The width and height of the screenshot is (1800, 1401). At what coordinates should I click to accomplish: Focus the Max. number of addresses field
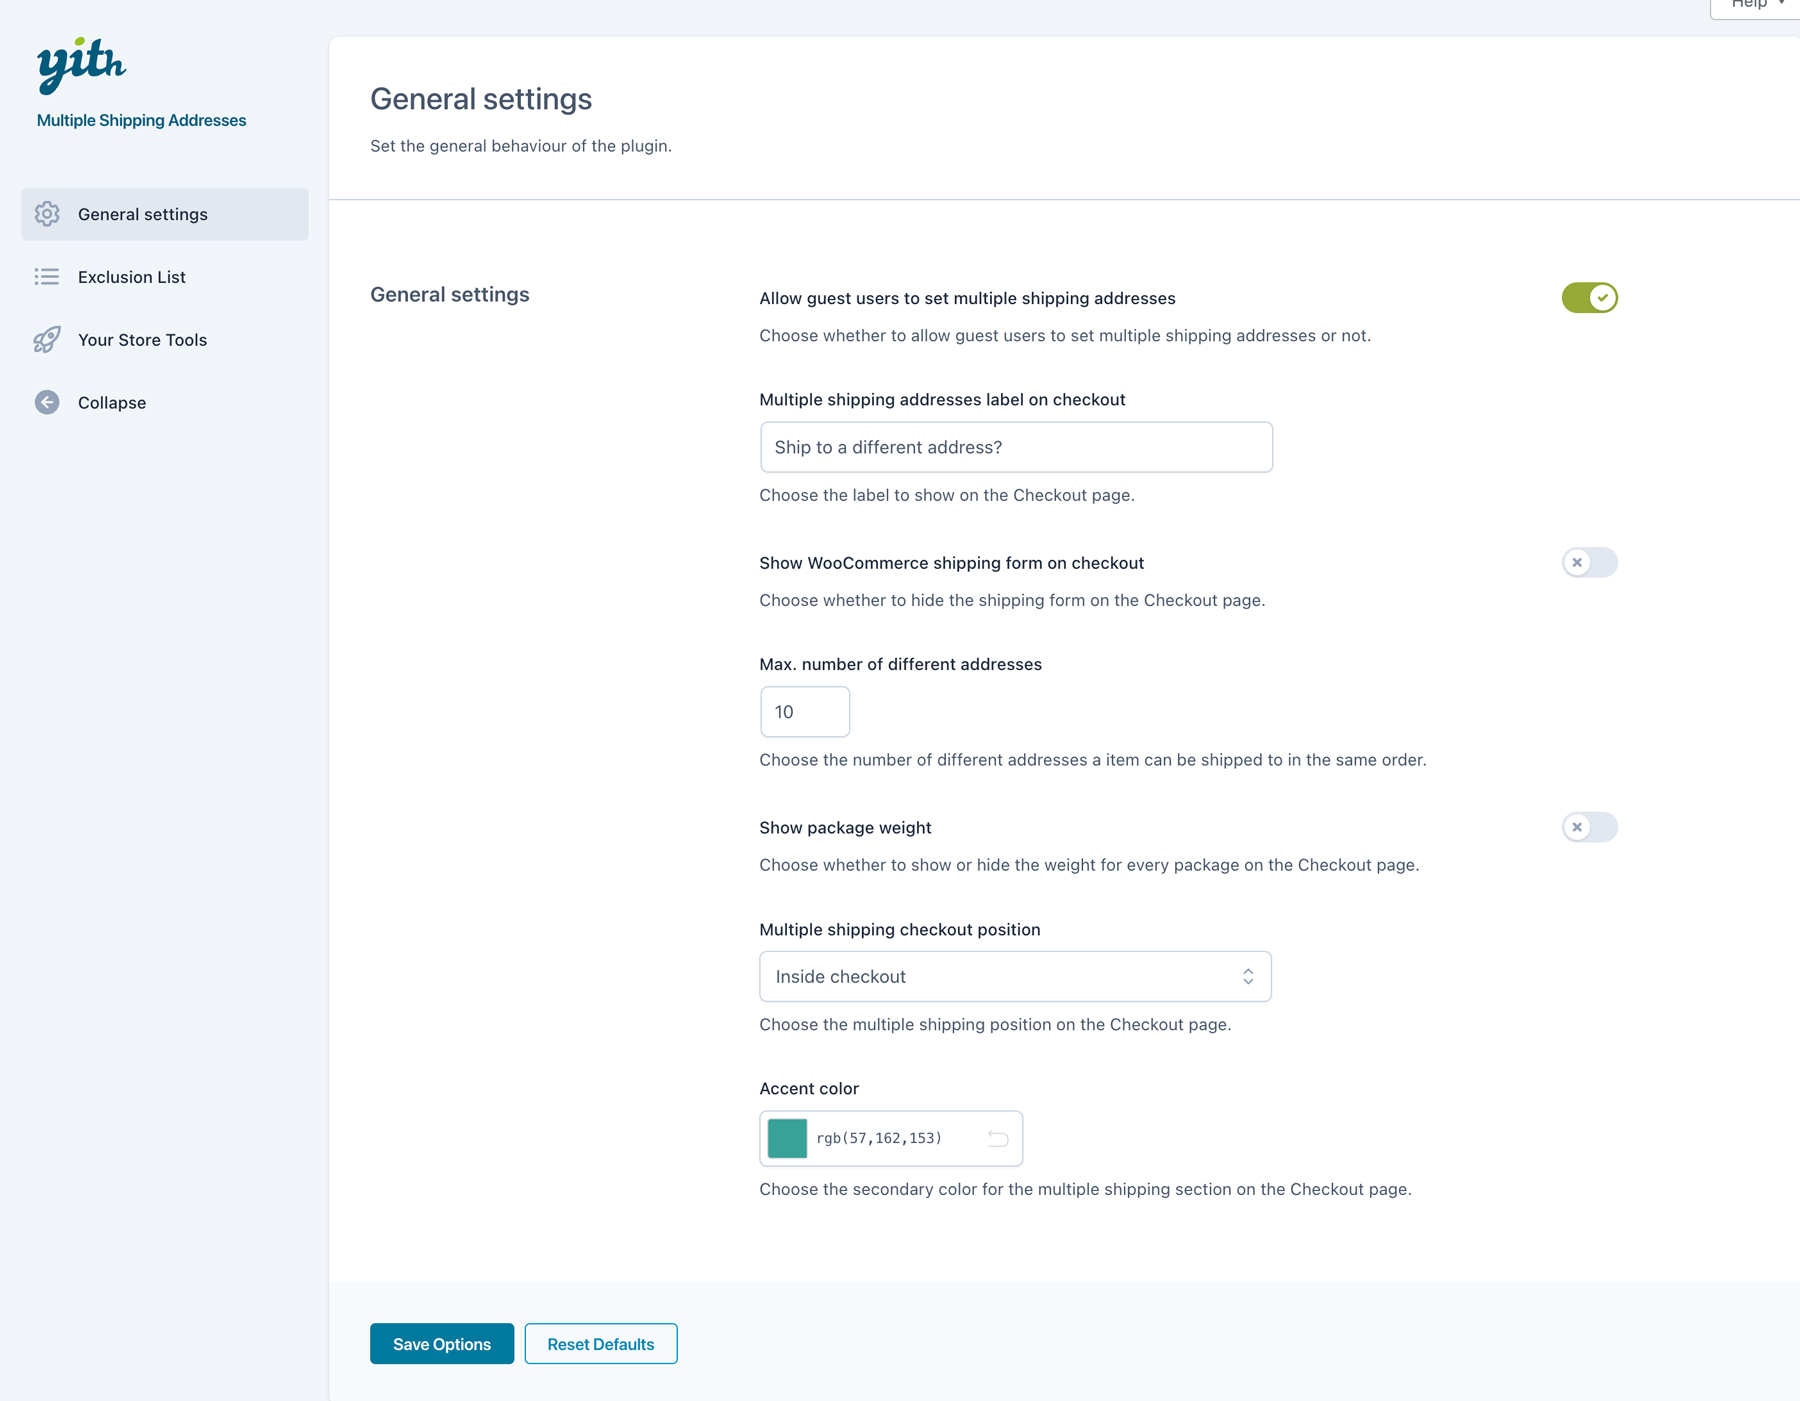[805, 712]
